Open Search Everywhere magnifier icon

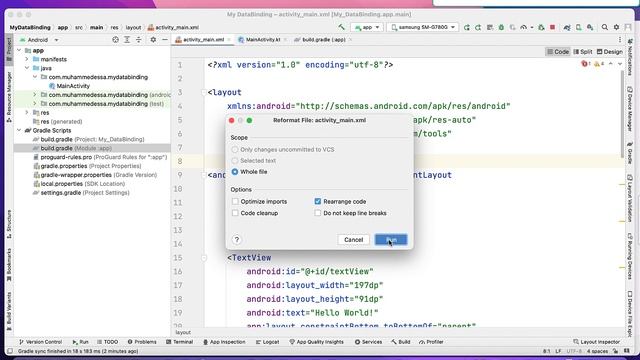coord(604,27)
